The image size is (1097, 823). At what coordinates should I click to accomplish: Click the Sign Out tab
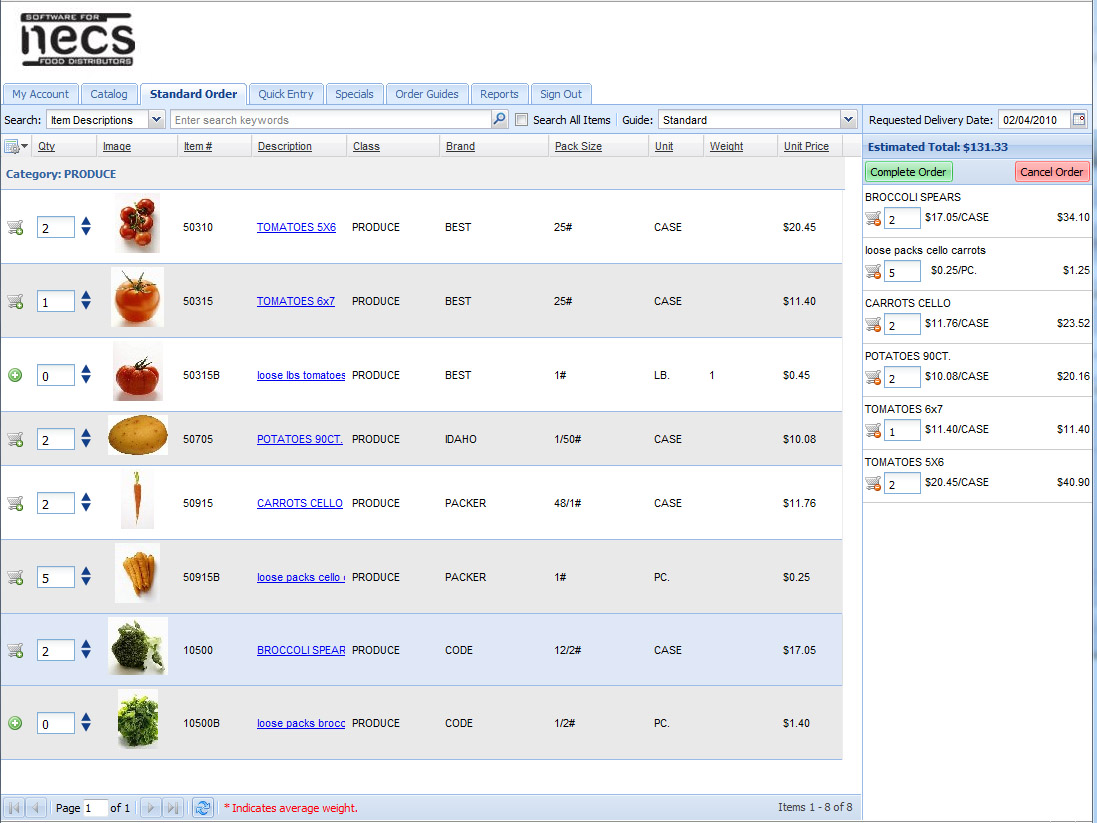click(x=560, y=94)
